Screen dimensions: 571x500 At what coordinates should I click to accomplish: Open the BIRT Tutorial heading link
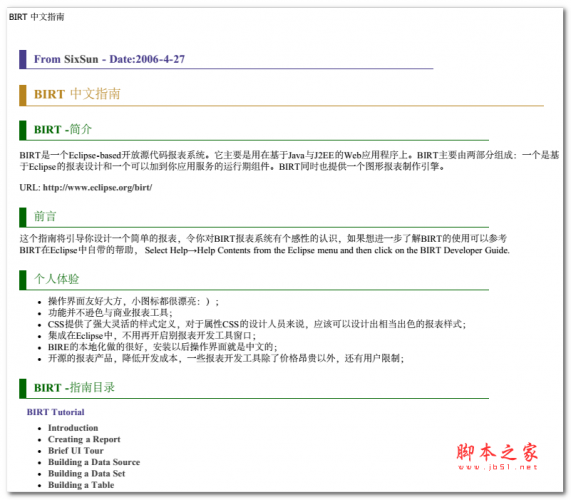(x=55, y=412)
